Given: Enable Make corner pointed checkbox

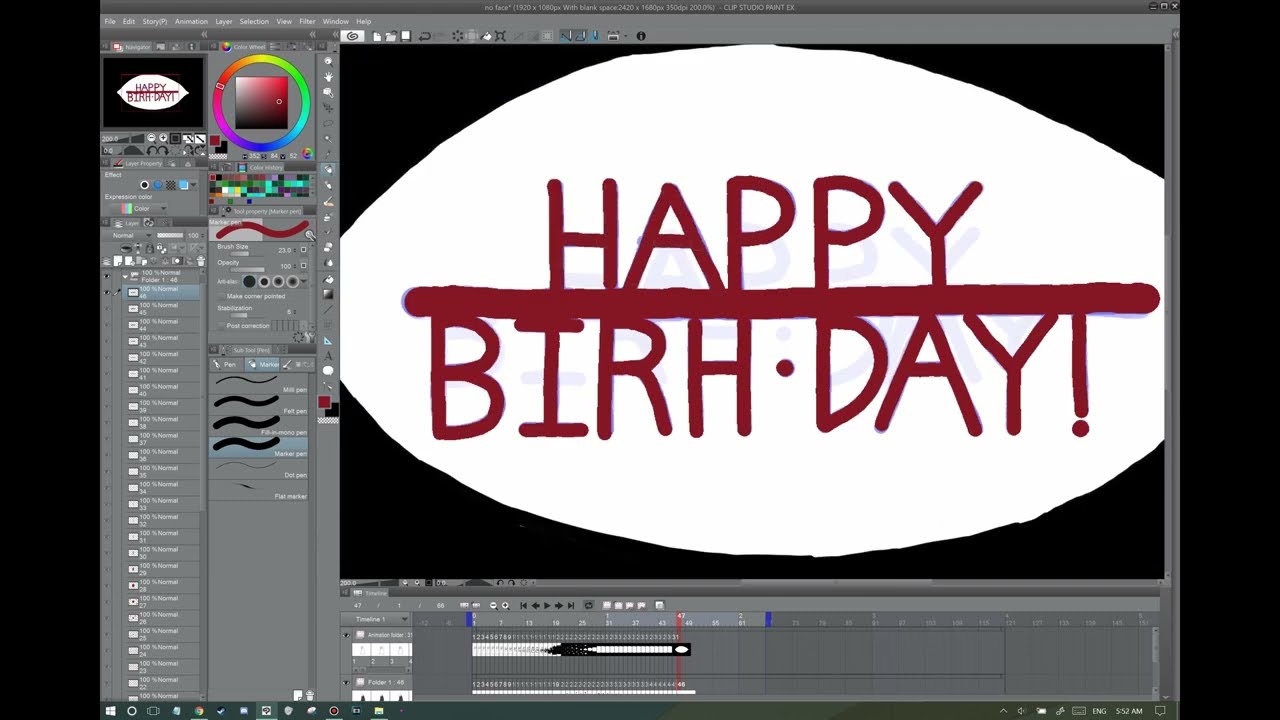Looking at the screenshot, I should coord(222,296).
